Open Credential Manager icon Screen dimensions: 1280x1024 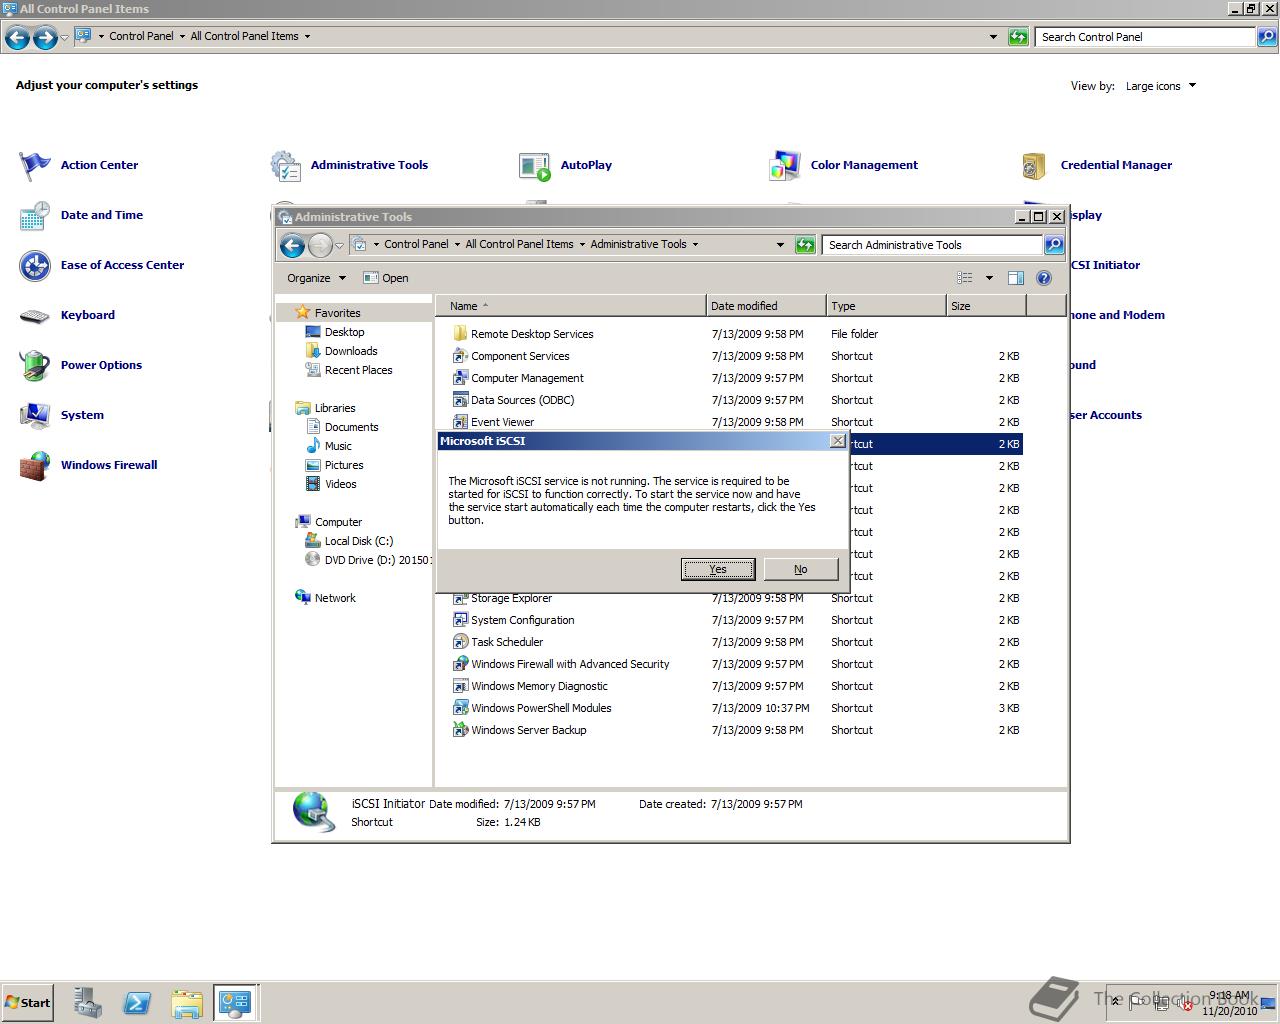click(x=1035, y=165)
